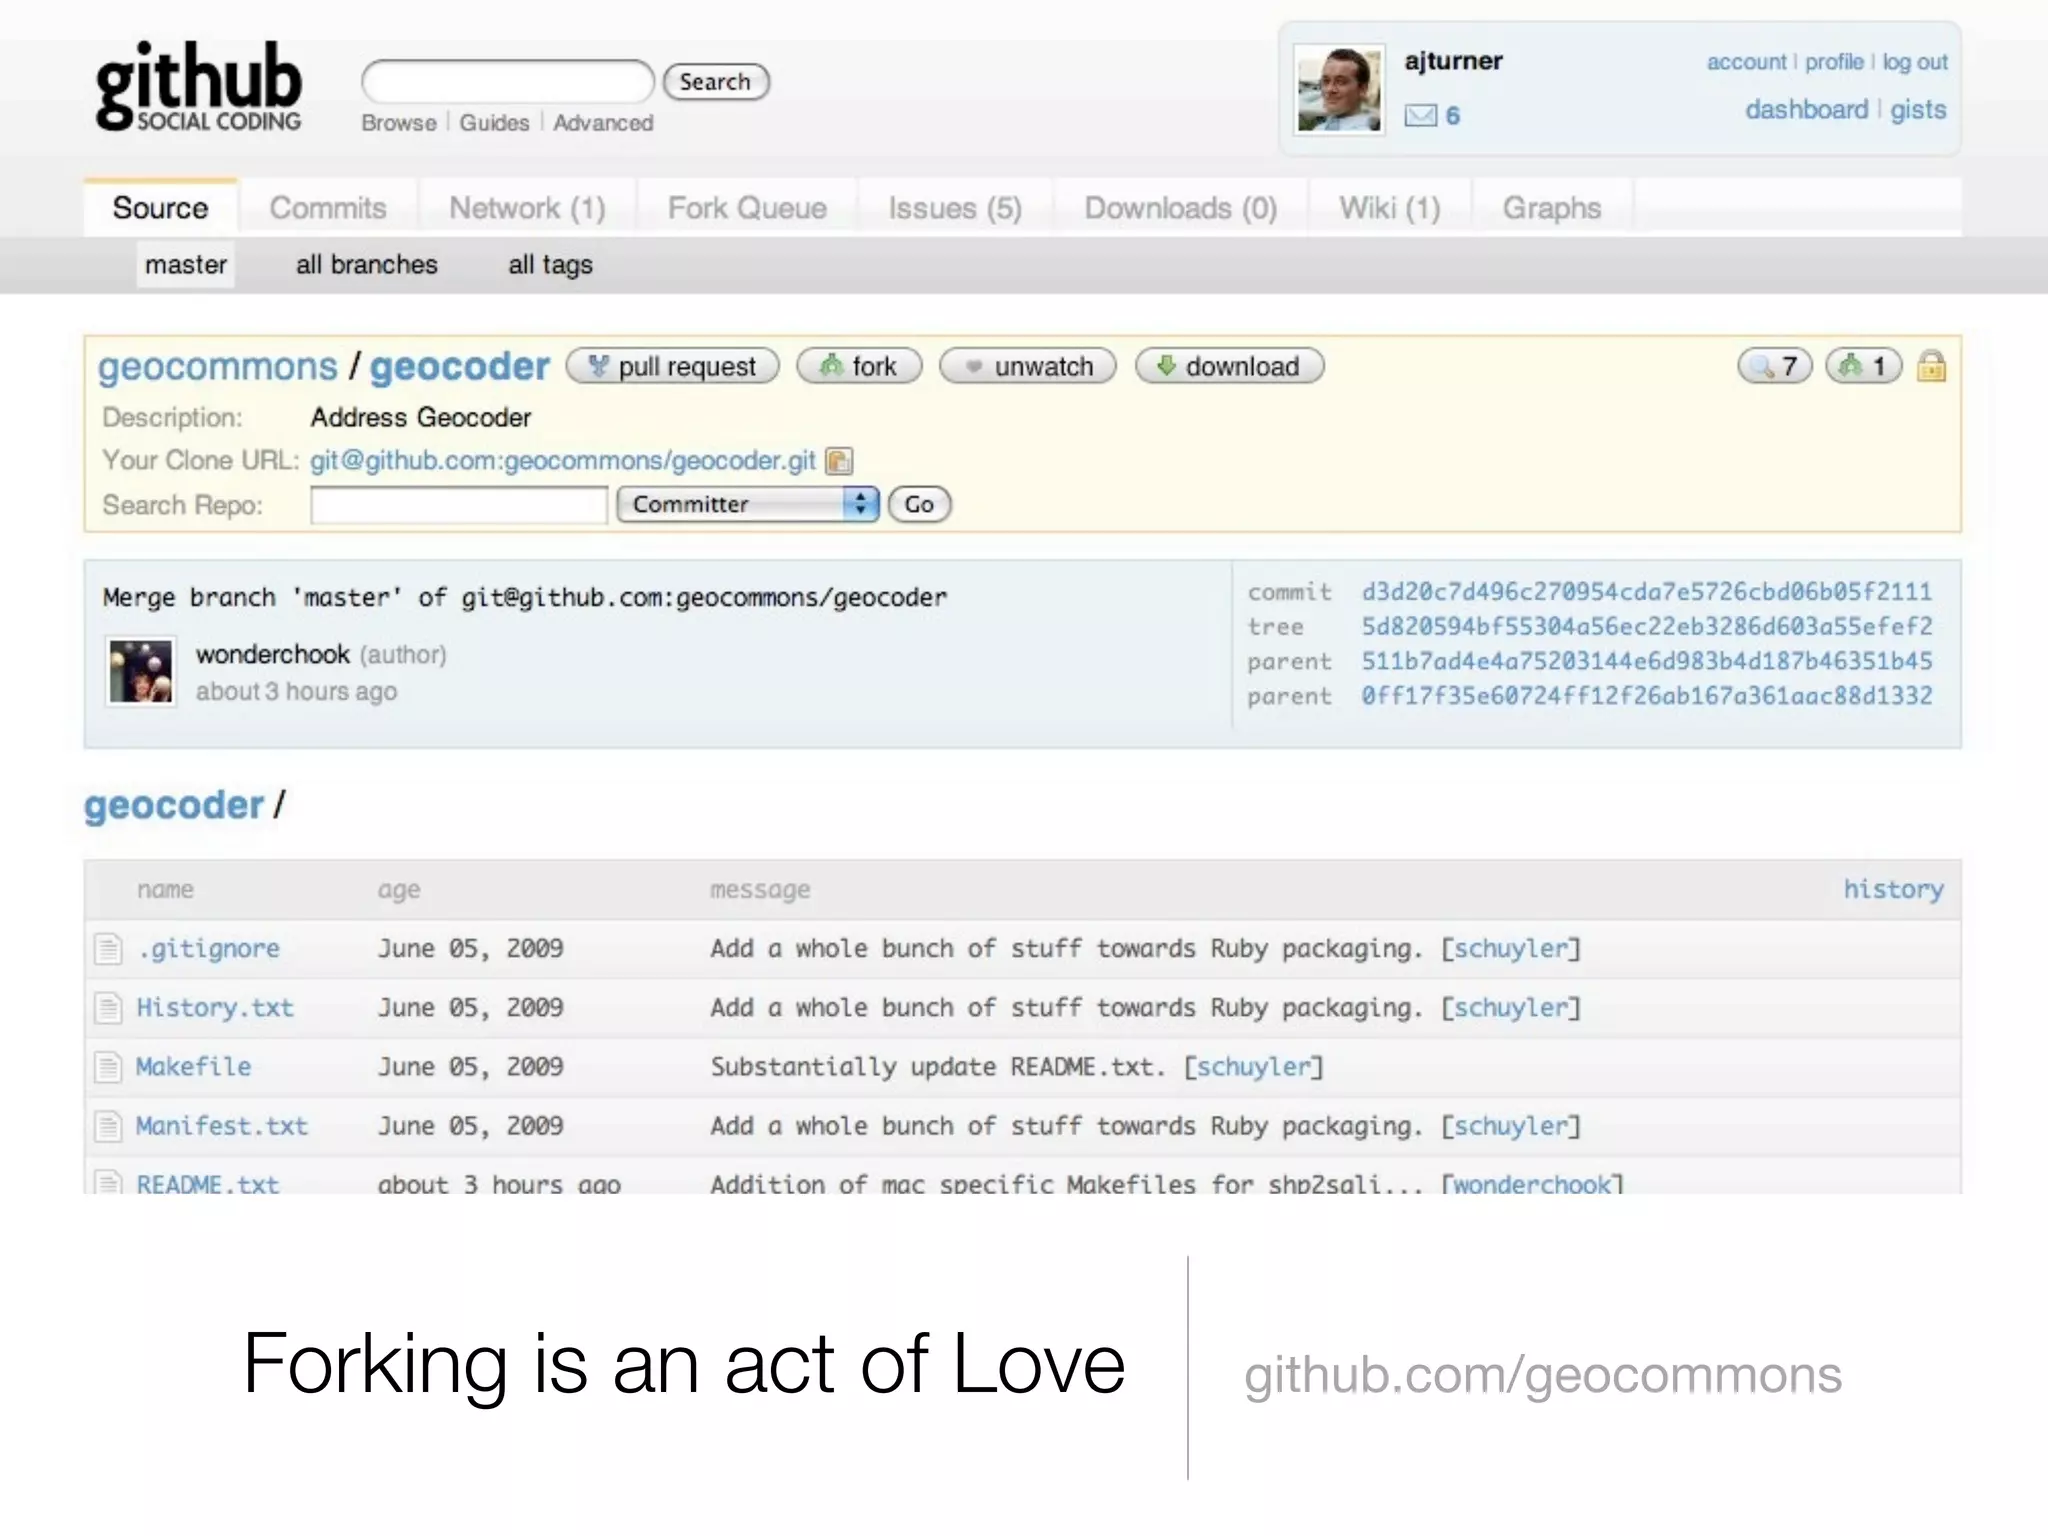Focus the top GitHub search field

508,81
